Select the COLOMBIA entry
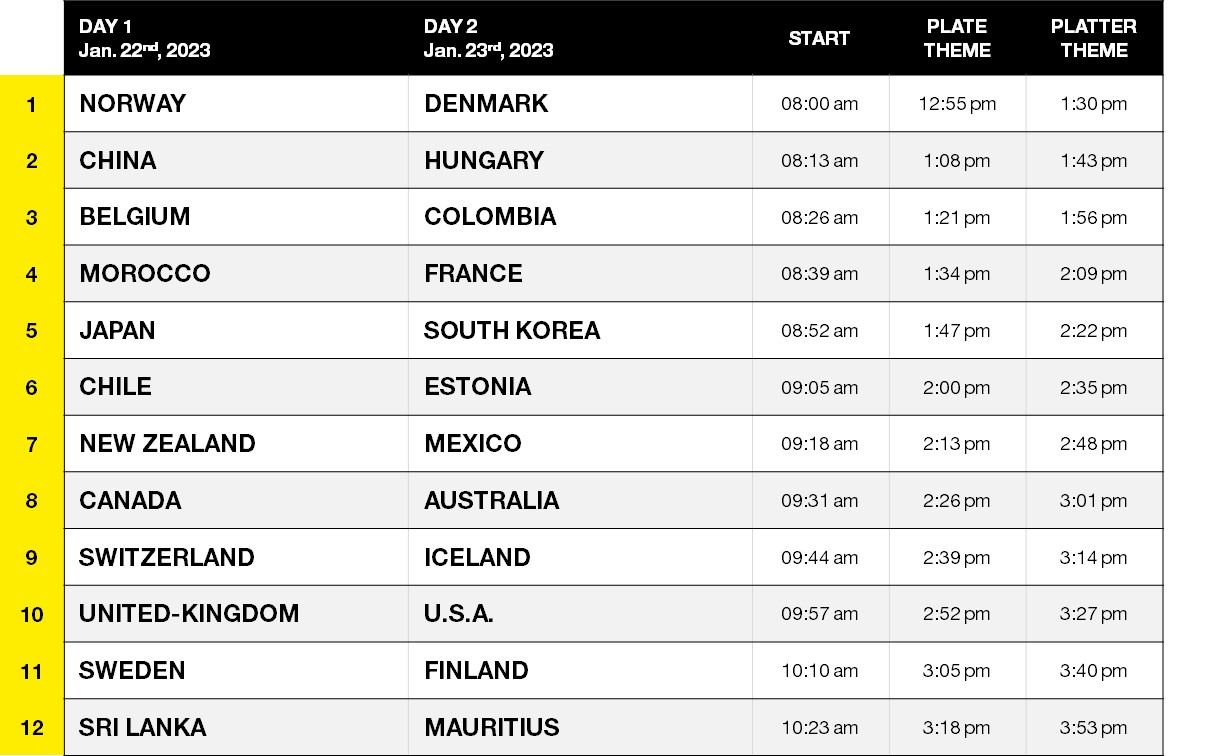The image size is (1210, 756). tap(490, 217)
